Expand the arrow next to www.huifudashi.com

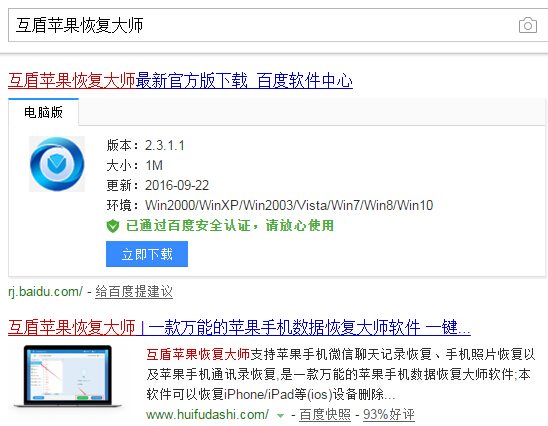click(x=280, y=416)
